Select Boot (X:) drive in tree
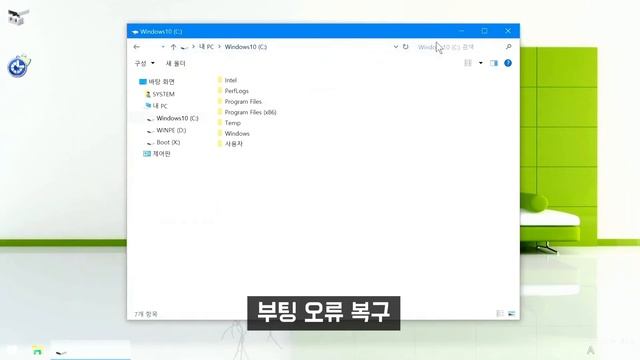Image resolution: width=640 pixels, height=360 pixels. pos(163,142)
